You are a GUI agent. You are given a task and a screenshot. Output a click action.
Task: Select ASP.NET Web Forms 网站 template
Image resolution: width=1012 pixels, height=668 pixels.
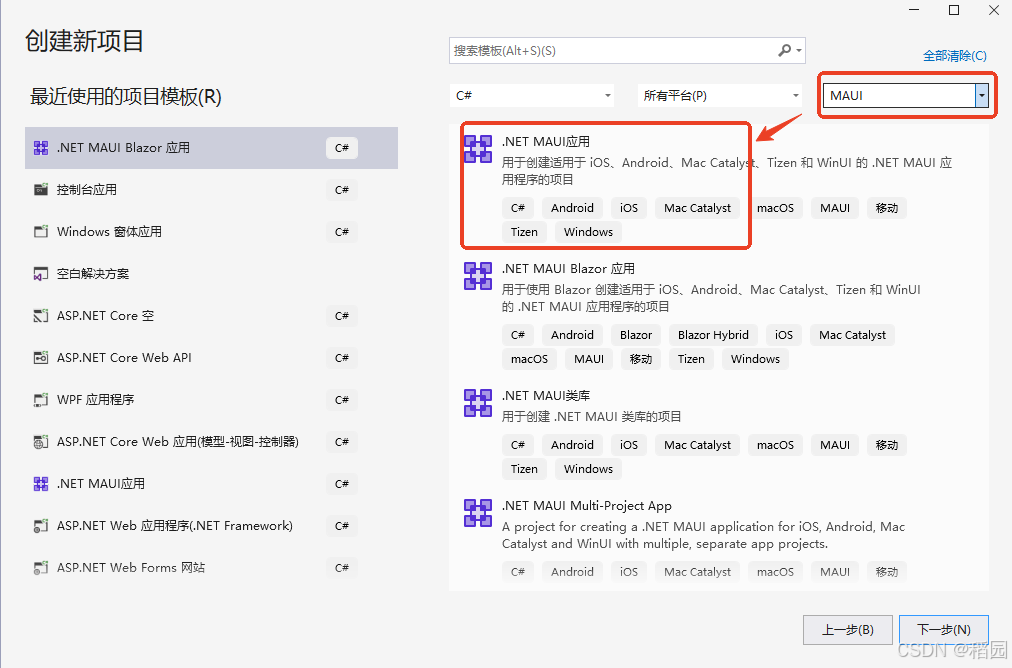coord(211,567)
